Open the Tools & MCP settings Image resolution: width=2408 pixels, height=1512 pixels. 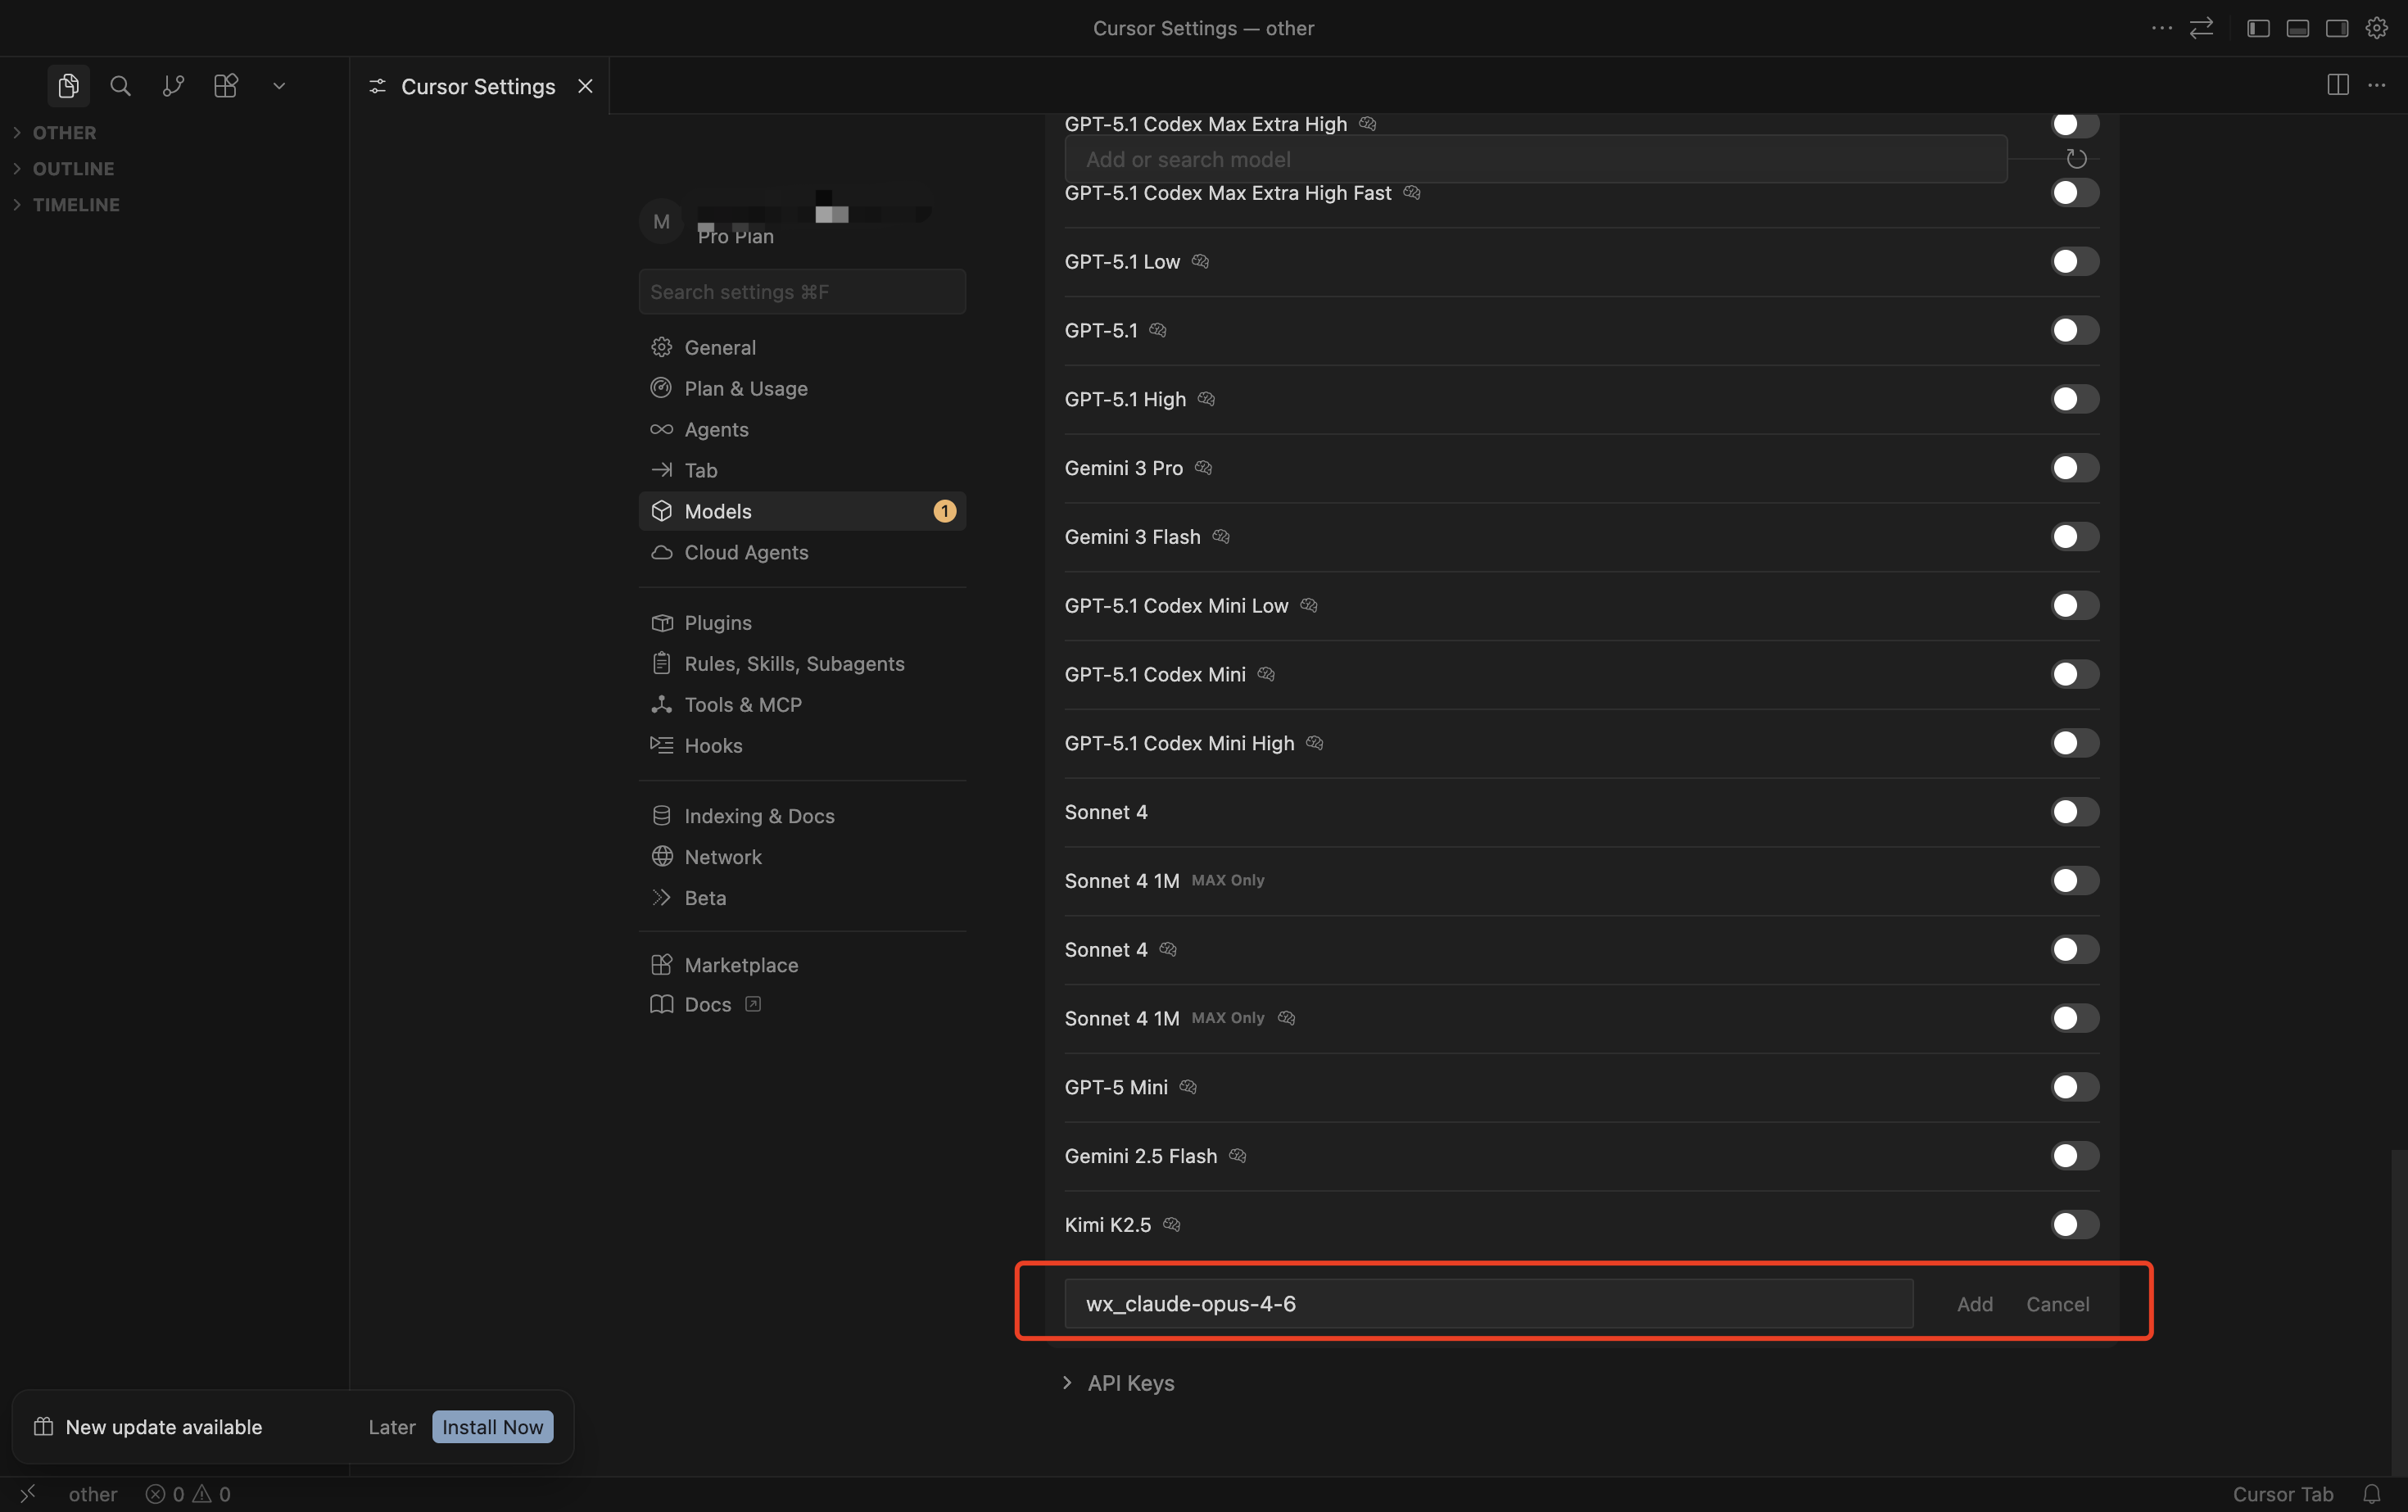pos(742,705)
